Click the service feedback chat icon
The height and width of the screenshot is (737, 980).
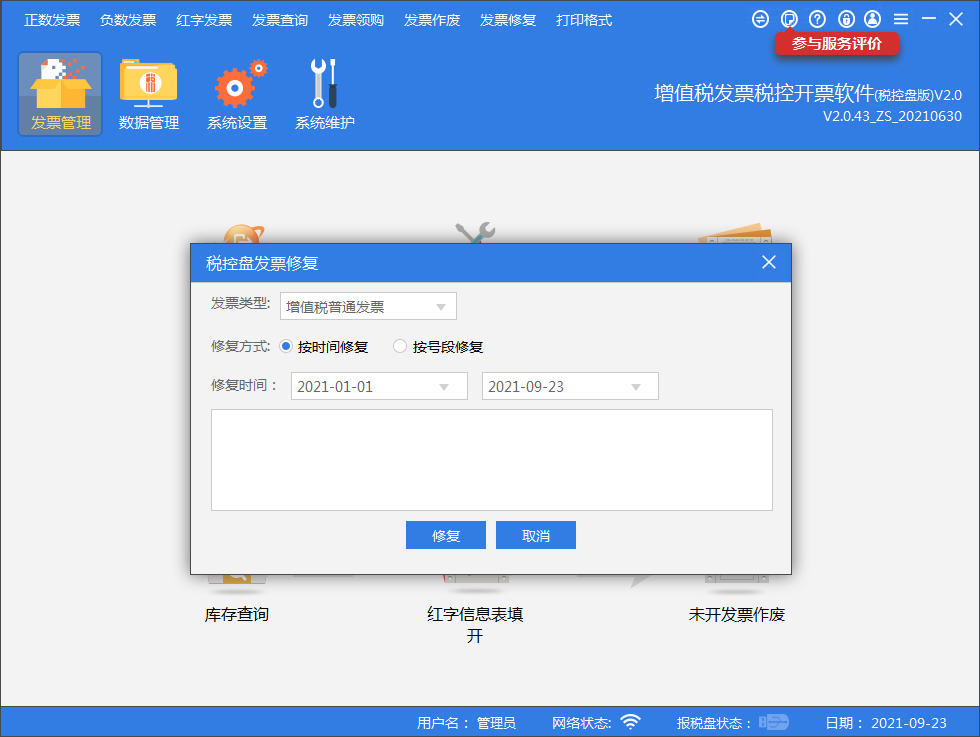pos(789,19)
